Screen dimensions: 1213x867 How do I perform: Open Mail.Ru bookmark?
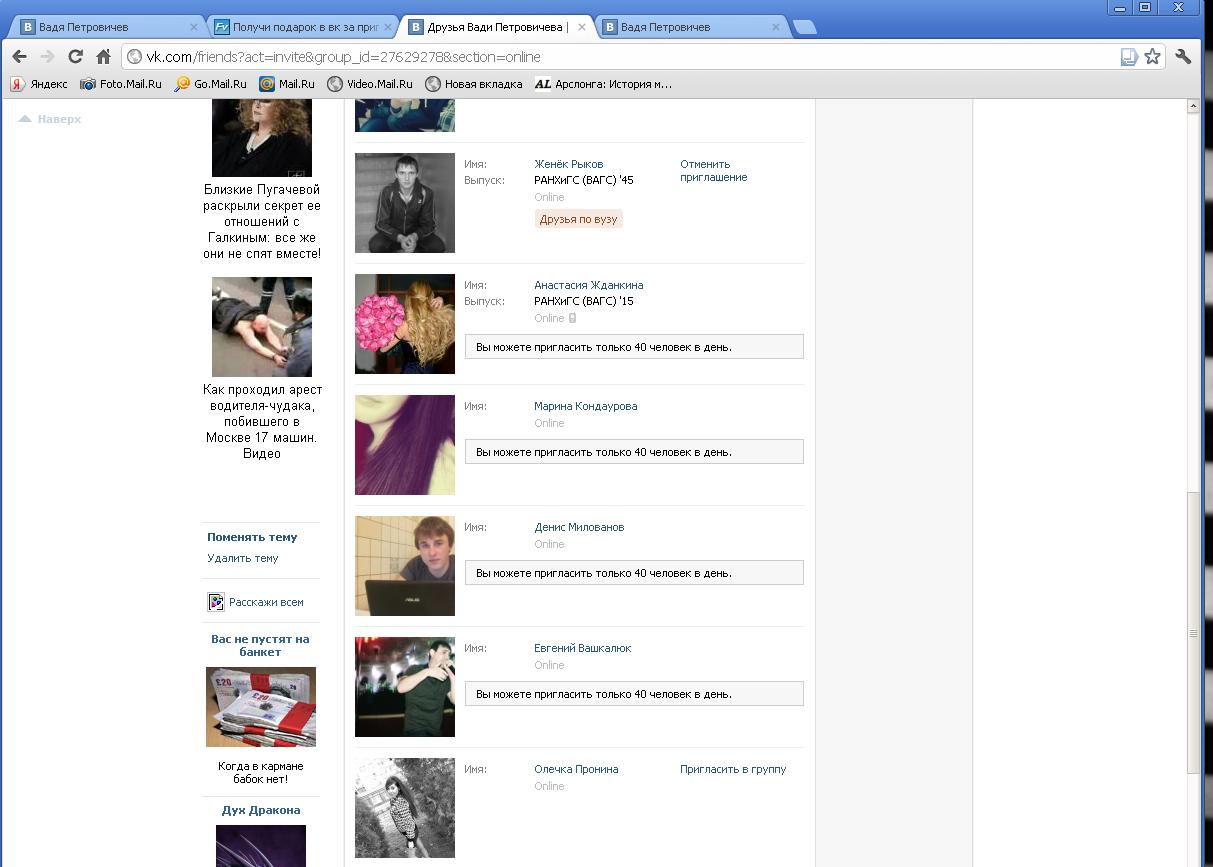(287, 84)
